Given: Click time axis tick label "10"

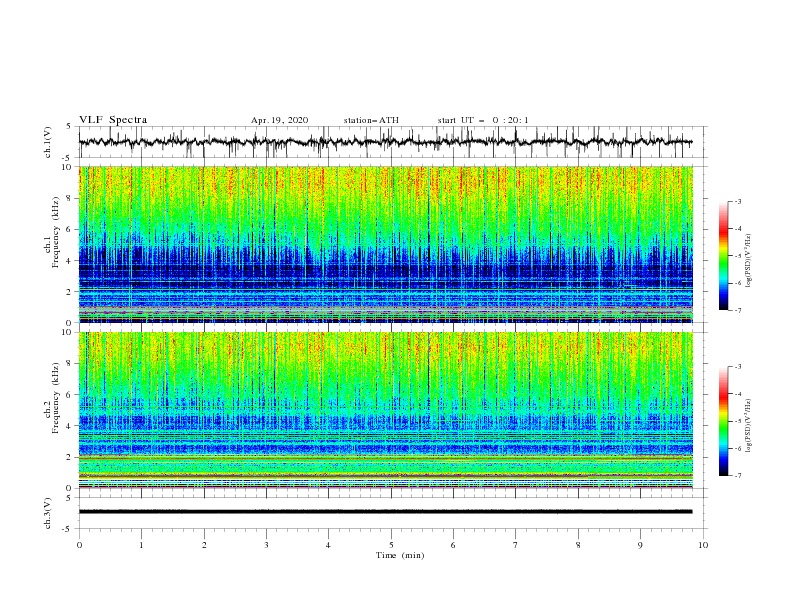Looking at the screenshot, I should [x=703, y=545].
